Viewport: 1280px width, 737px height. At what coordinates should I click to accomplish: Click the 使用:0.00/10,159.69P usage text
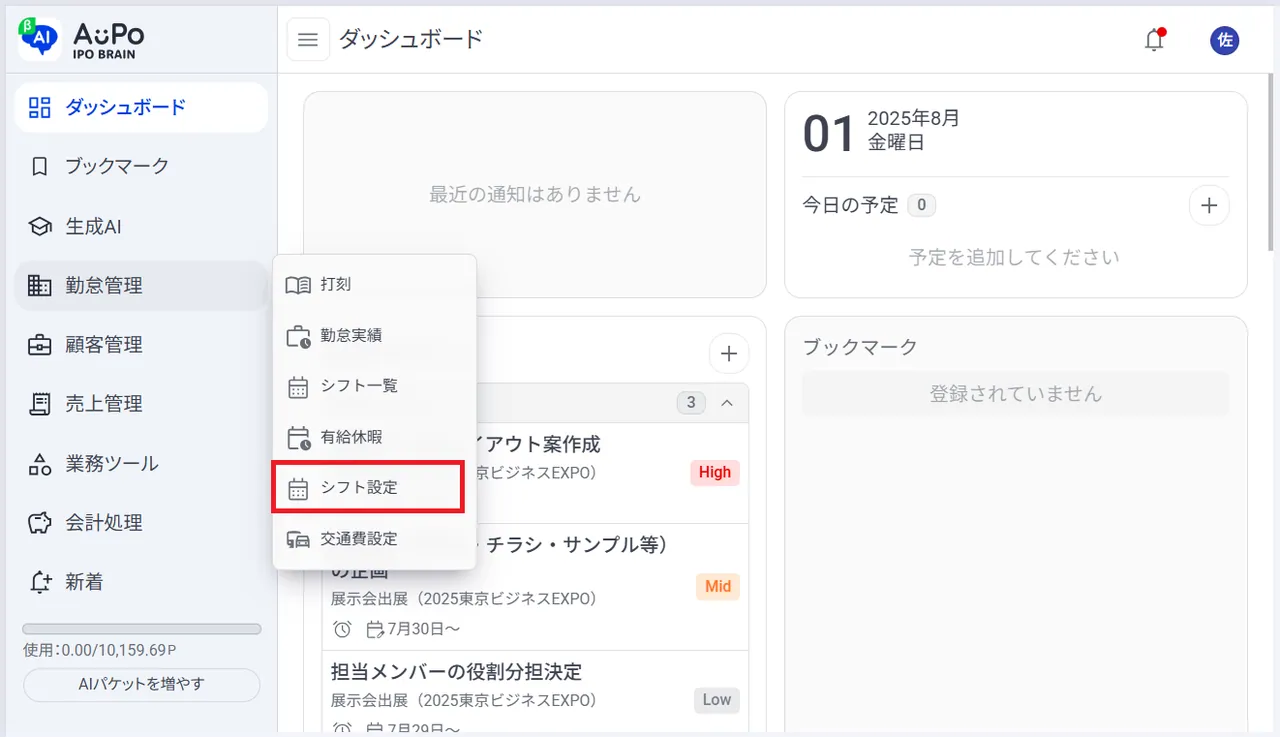(100, 650)
